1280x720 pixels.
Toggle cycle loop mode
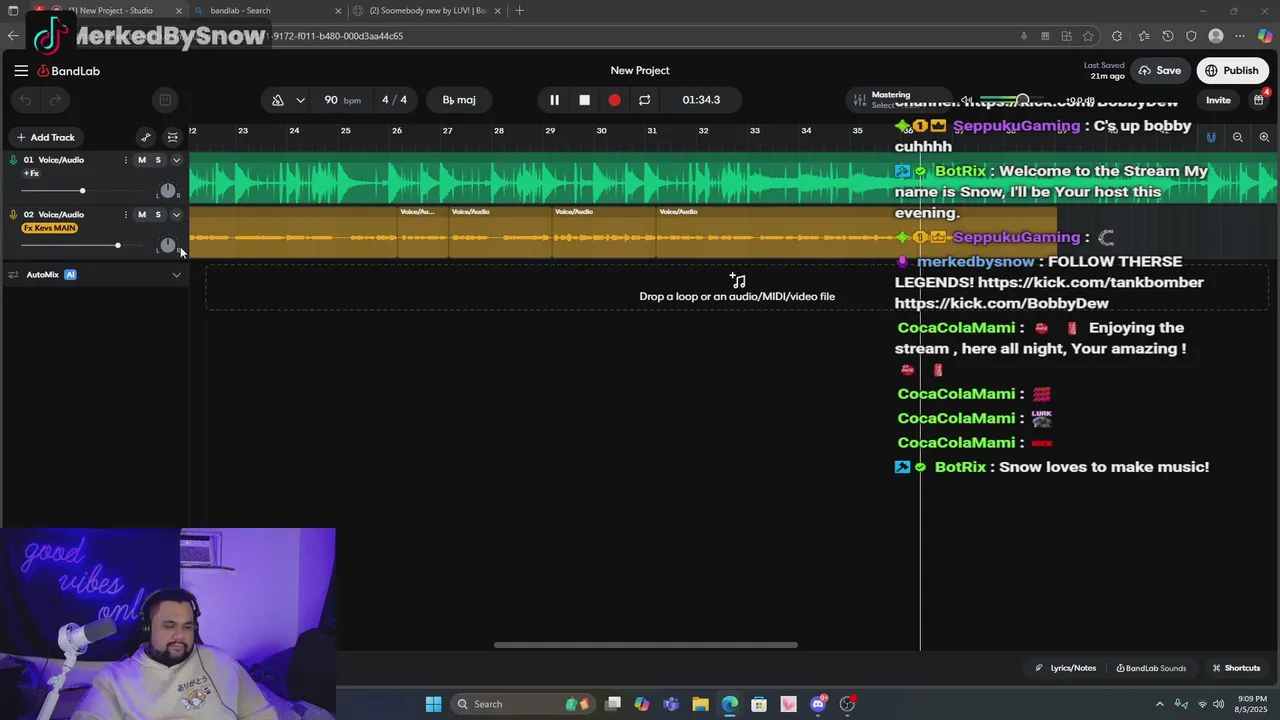coord(644,100)
